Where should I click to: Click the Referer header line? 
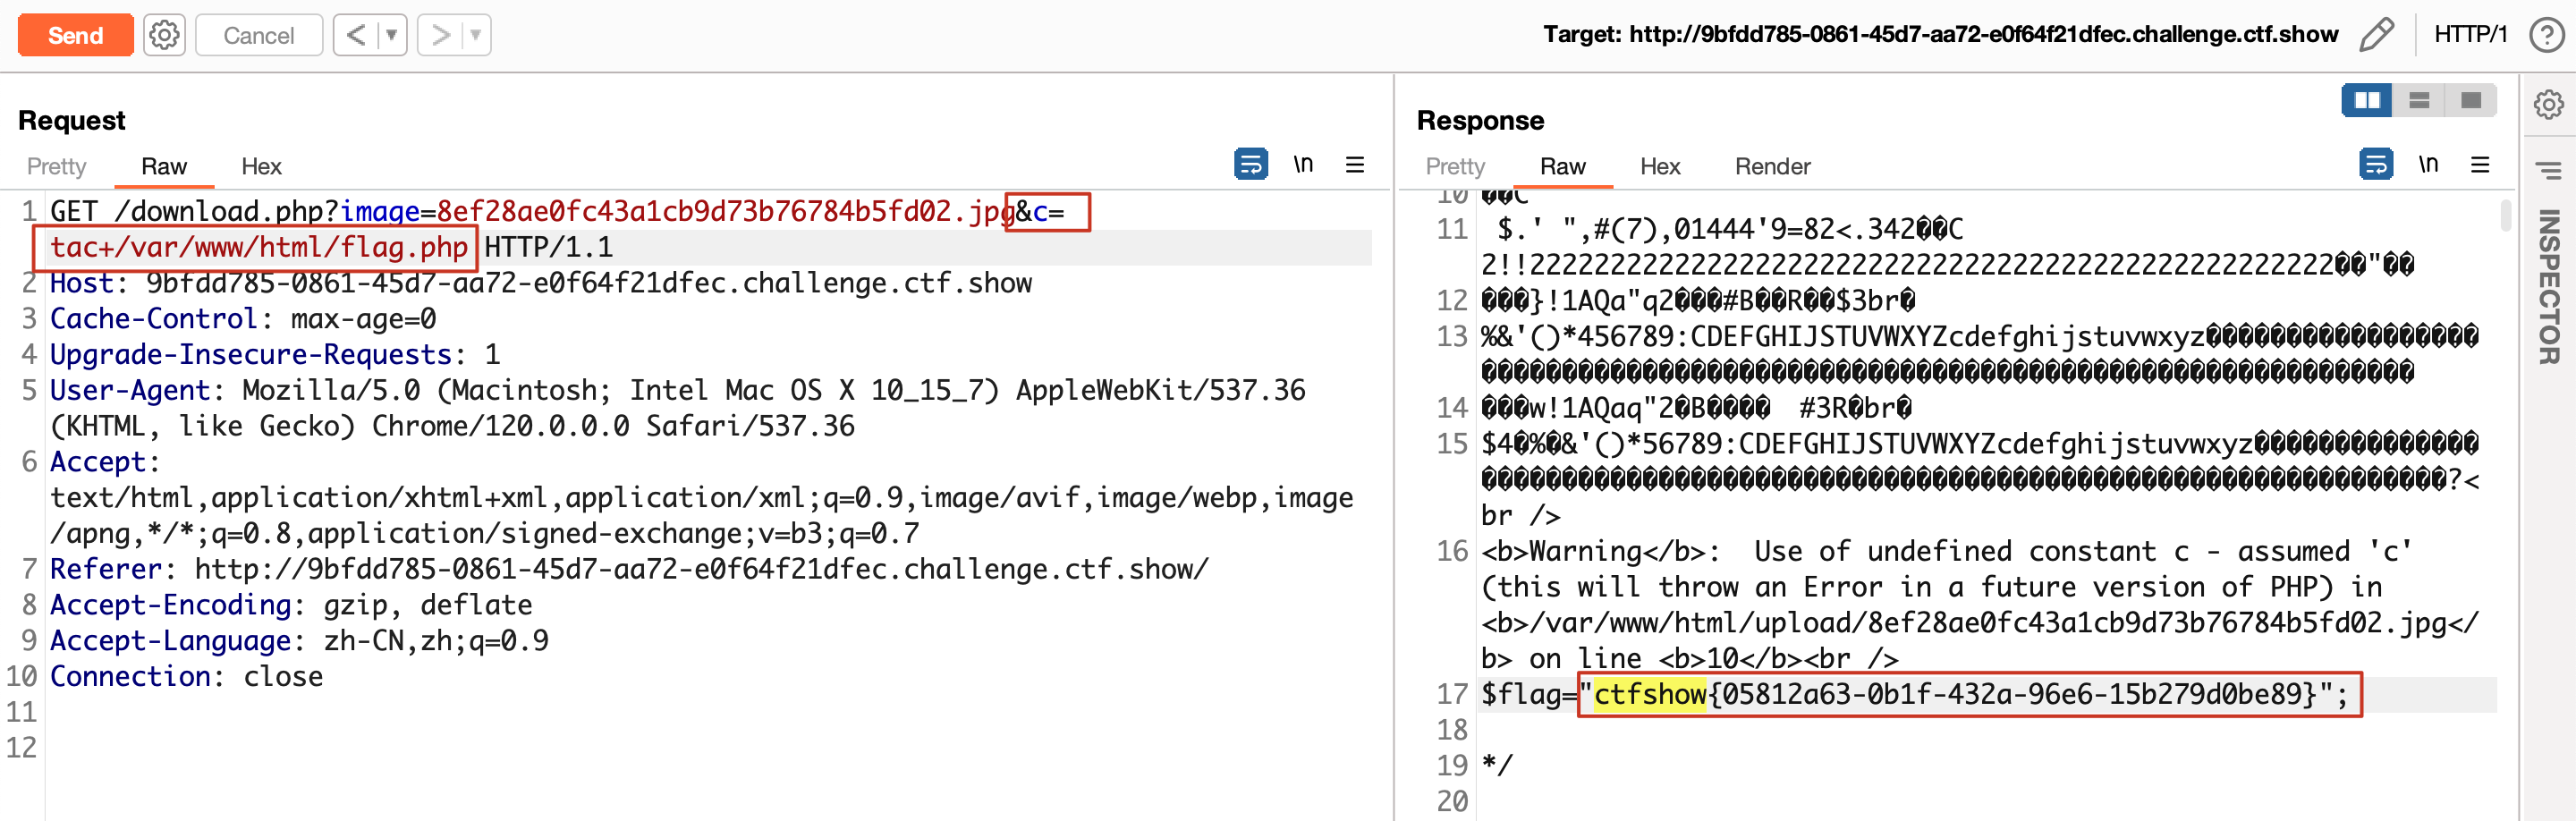click(629, 569)
